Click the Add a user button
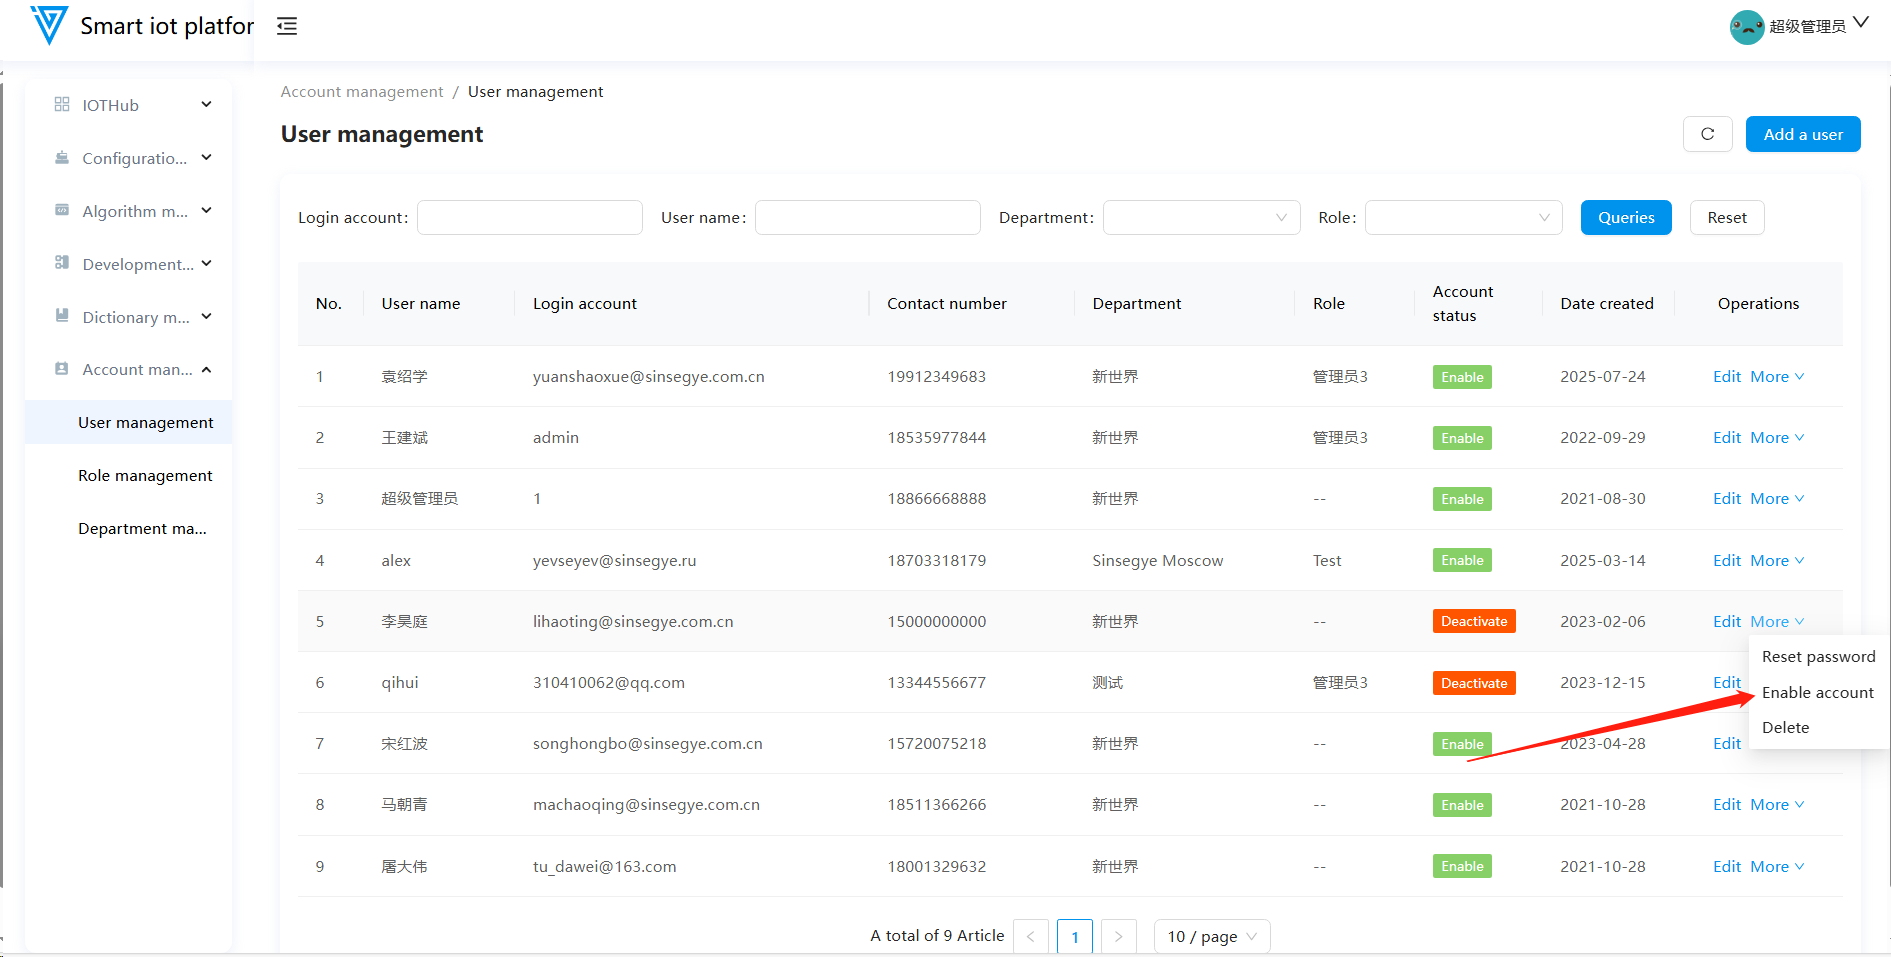 [1803, 134]
